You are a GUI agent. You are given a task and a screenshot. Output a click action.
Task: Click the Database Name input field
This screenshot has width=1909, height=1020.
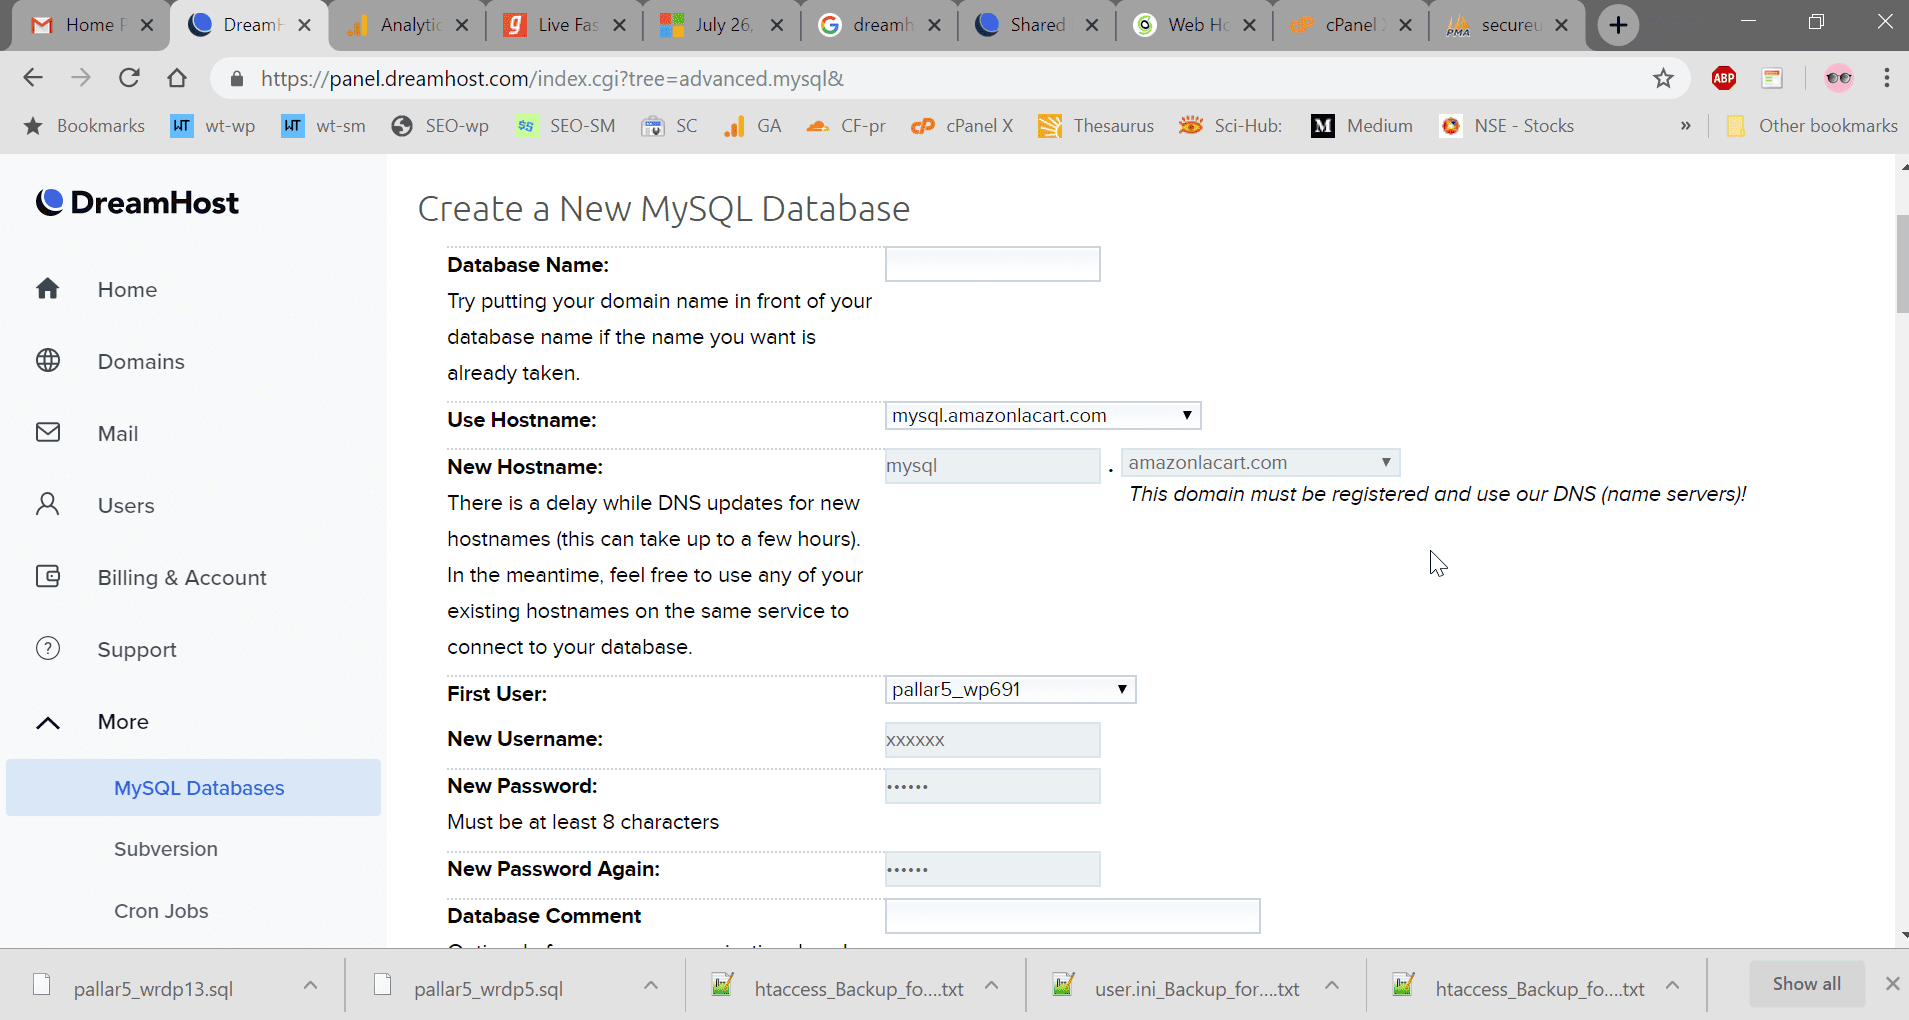click(991, 263)
